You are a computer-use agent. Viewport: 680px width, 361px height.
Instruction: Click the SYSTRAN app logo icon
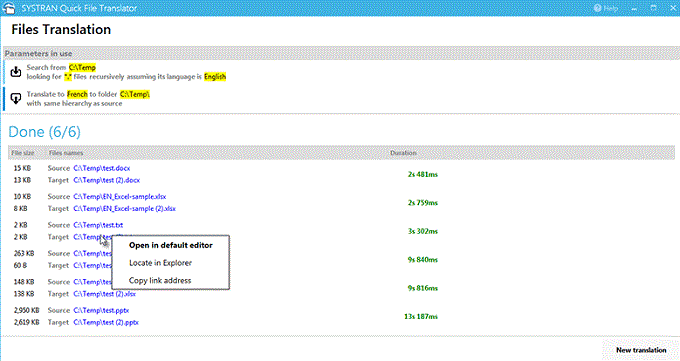[x=9, y=8]
